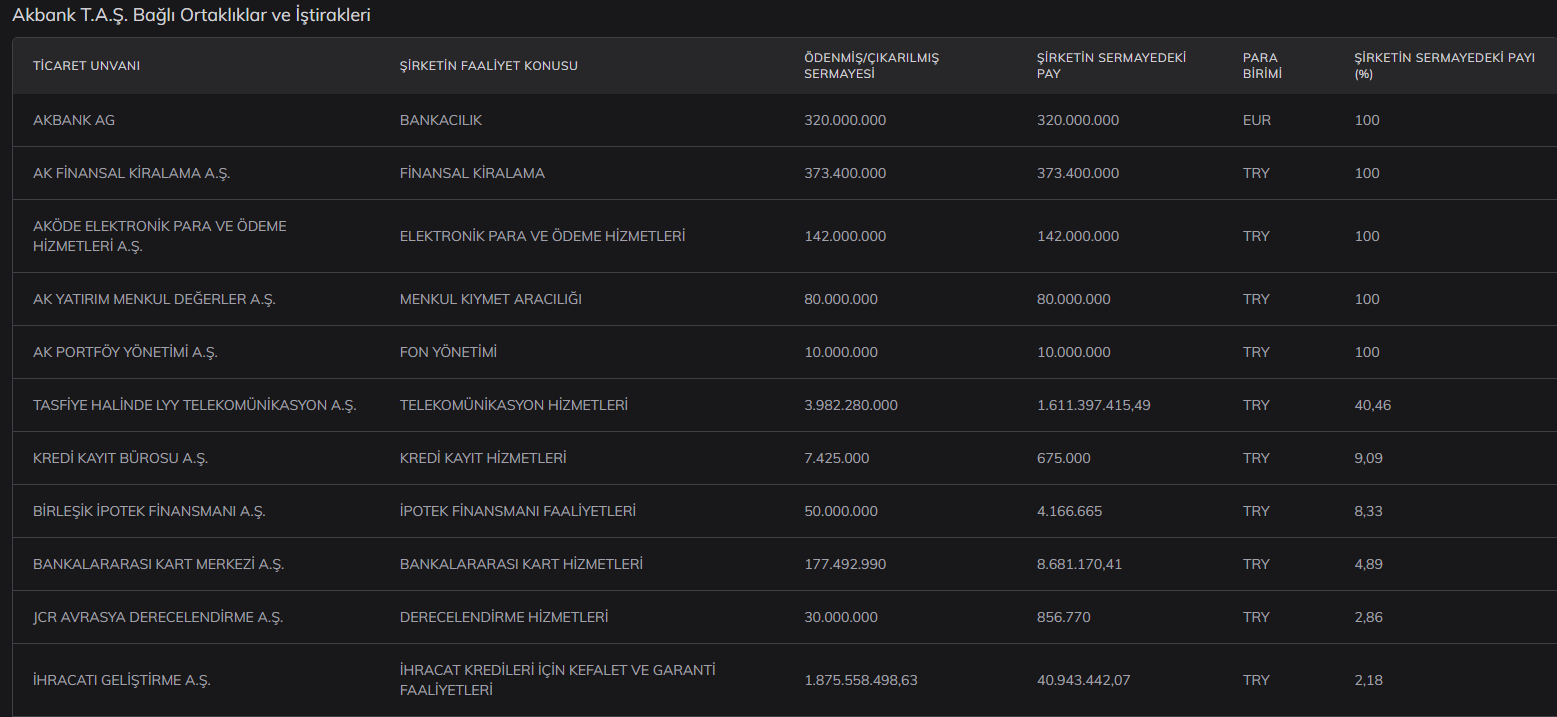This screenshot has width=1557, height=717.
Task: Click the capital value 177.492.990
Action: pos(846,564)
